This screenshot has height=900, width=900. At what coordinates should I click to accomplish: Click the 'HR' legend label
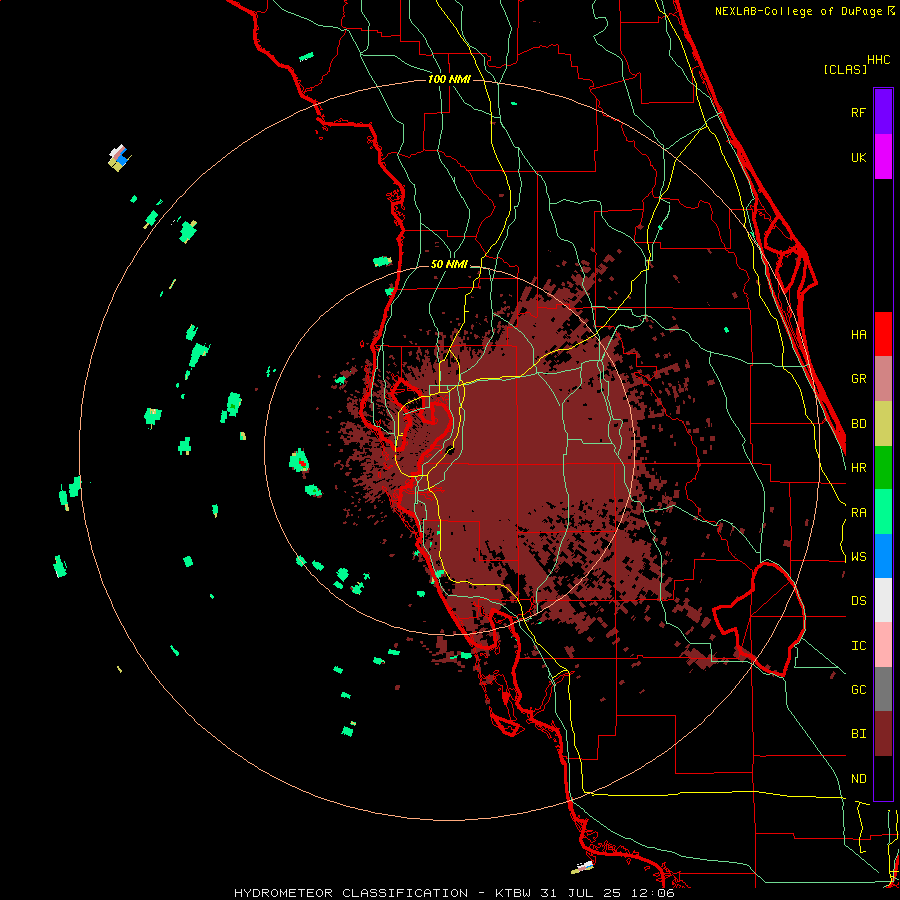(x=858, y=468)
